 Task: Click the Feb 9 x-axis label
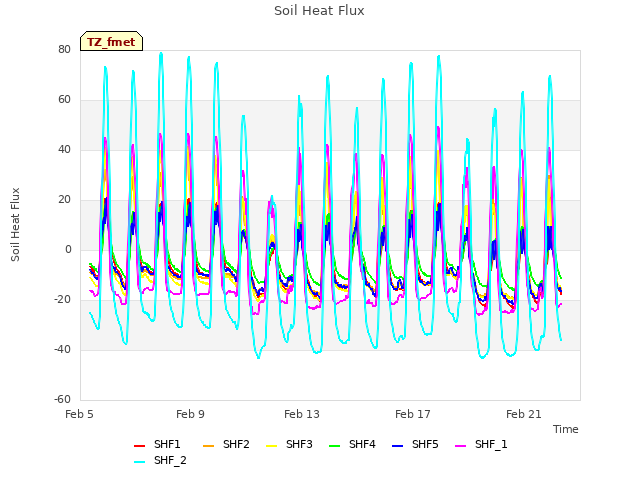click(190, 414)
